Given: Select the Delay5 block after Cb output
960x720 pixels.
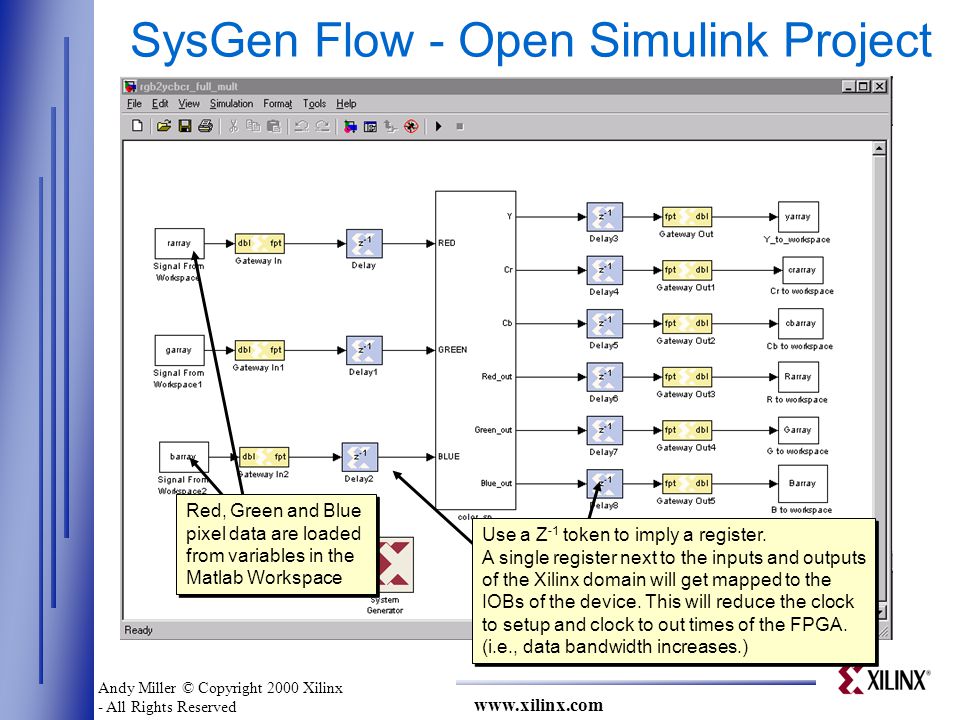Looking at the screenshot, I should [605, 323].
